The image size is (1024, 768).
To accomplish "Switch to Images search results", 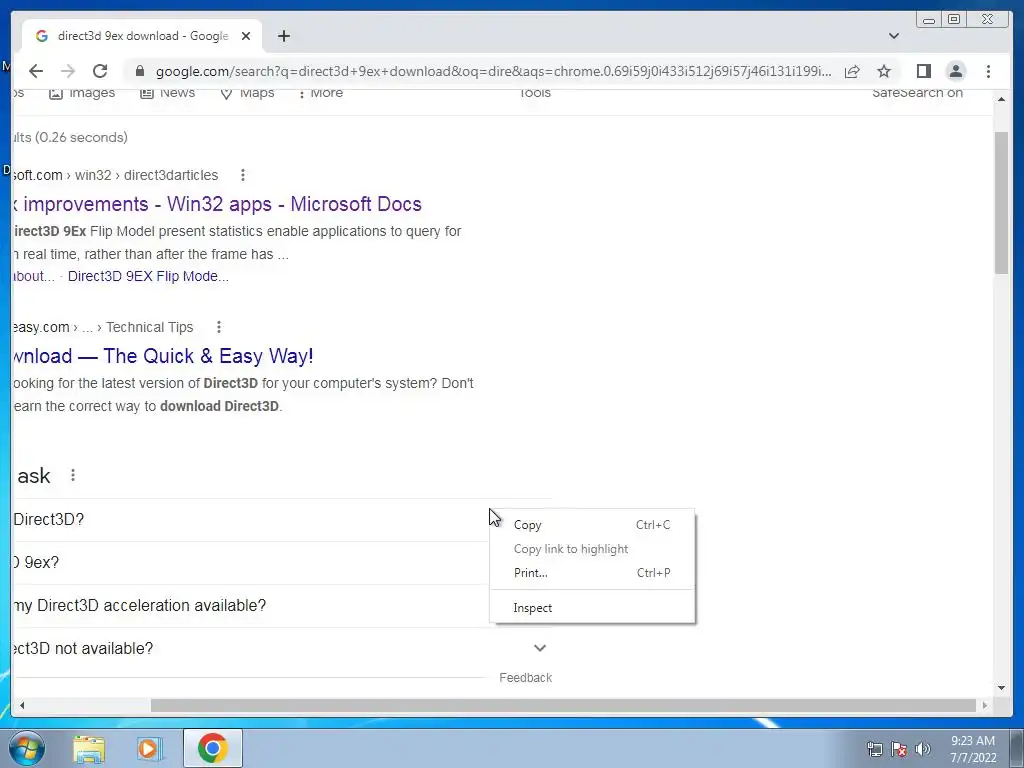I will tap(82, 93).
